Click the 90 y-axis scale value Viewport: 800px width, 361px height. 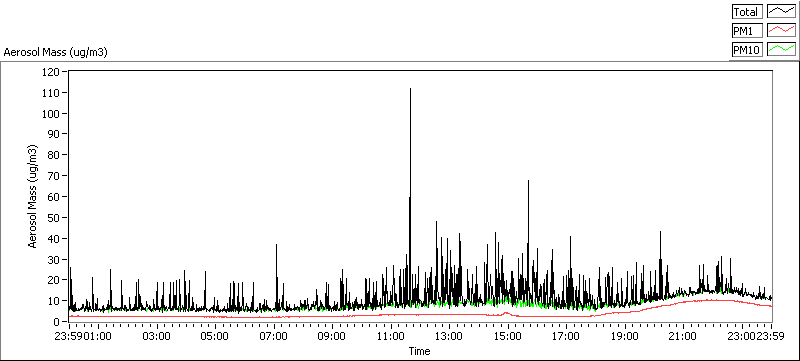click(x=54, y=134)
